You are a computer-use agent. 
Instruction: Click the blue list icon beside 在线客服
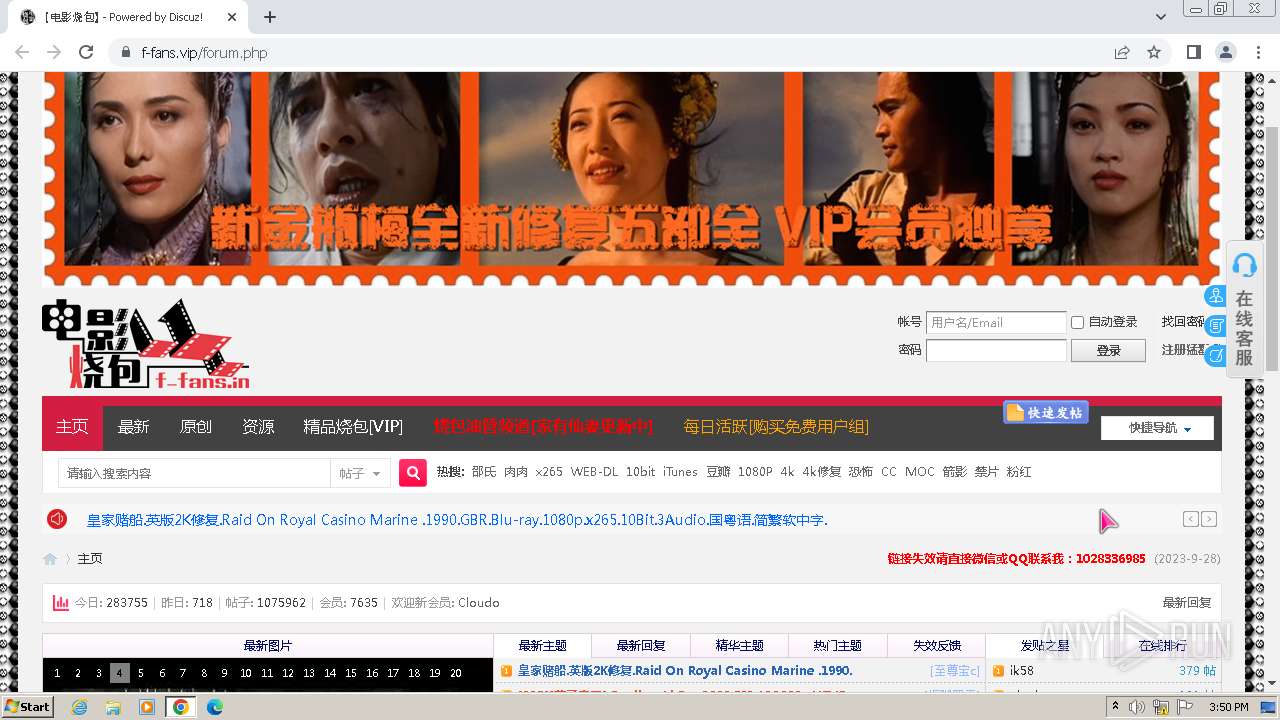(x=1215, y=326)
